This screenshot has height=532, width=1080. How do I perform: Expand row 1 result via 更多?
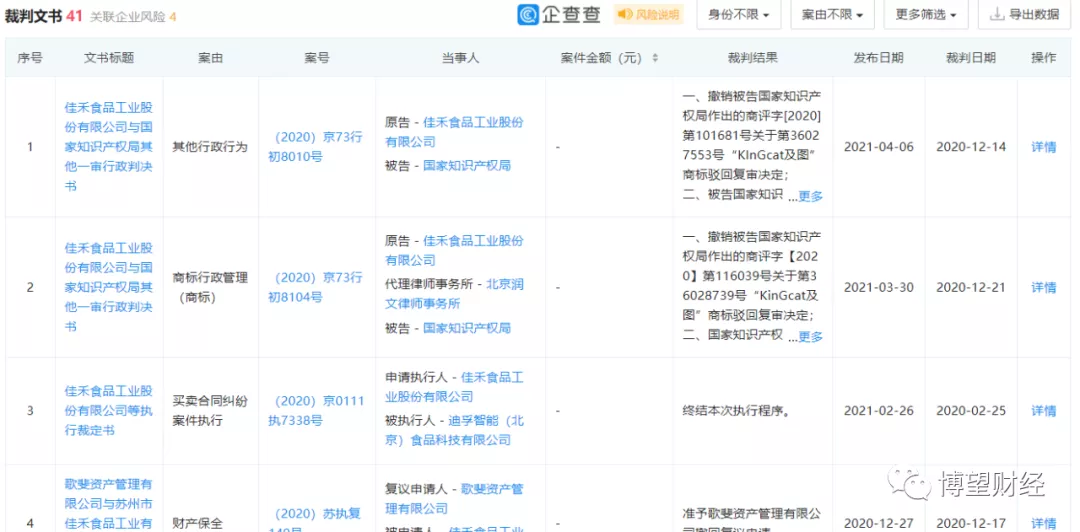point(810,196)
